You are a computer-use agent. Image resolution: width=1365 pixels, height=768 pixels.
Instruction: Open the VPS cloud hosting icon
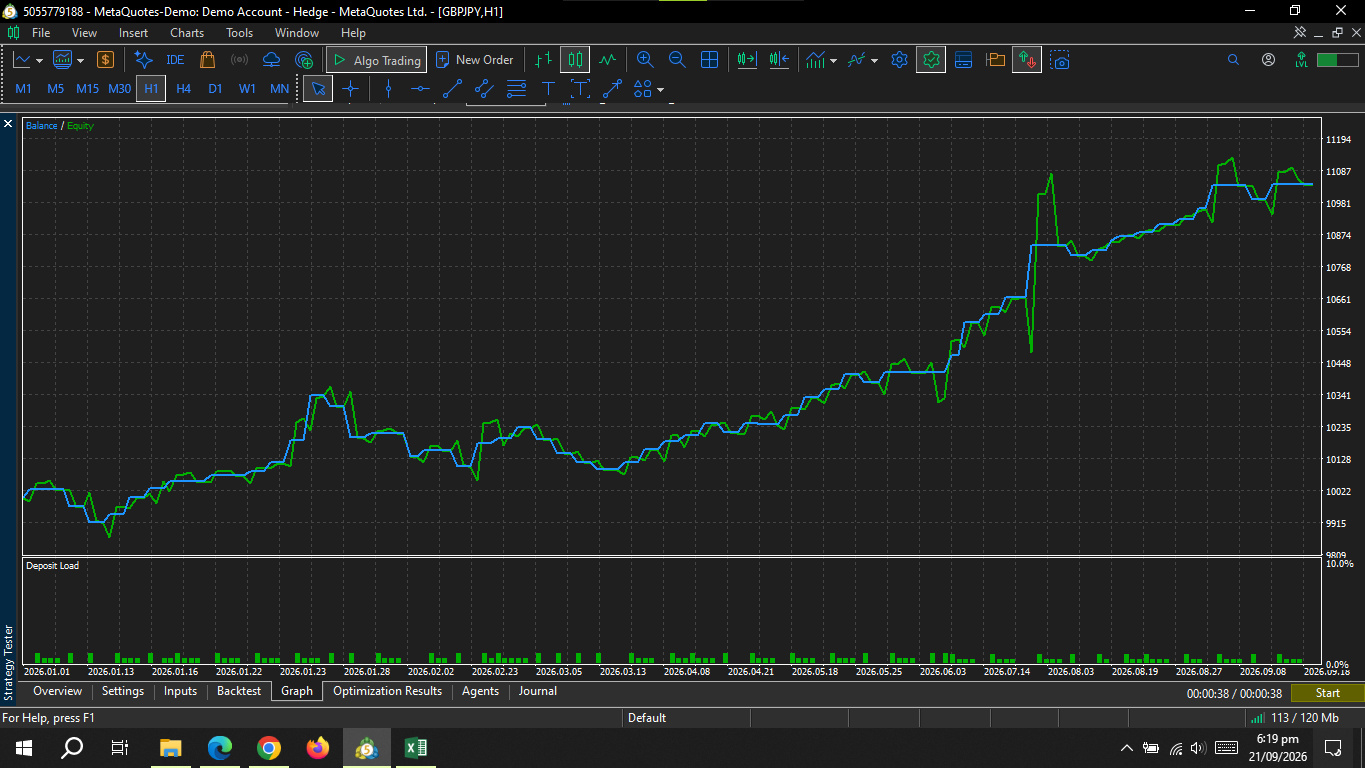point(271,60)
